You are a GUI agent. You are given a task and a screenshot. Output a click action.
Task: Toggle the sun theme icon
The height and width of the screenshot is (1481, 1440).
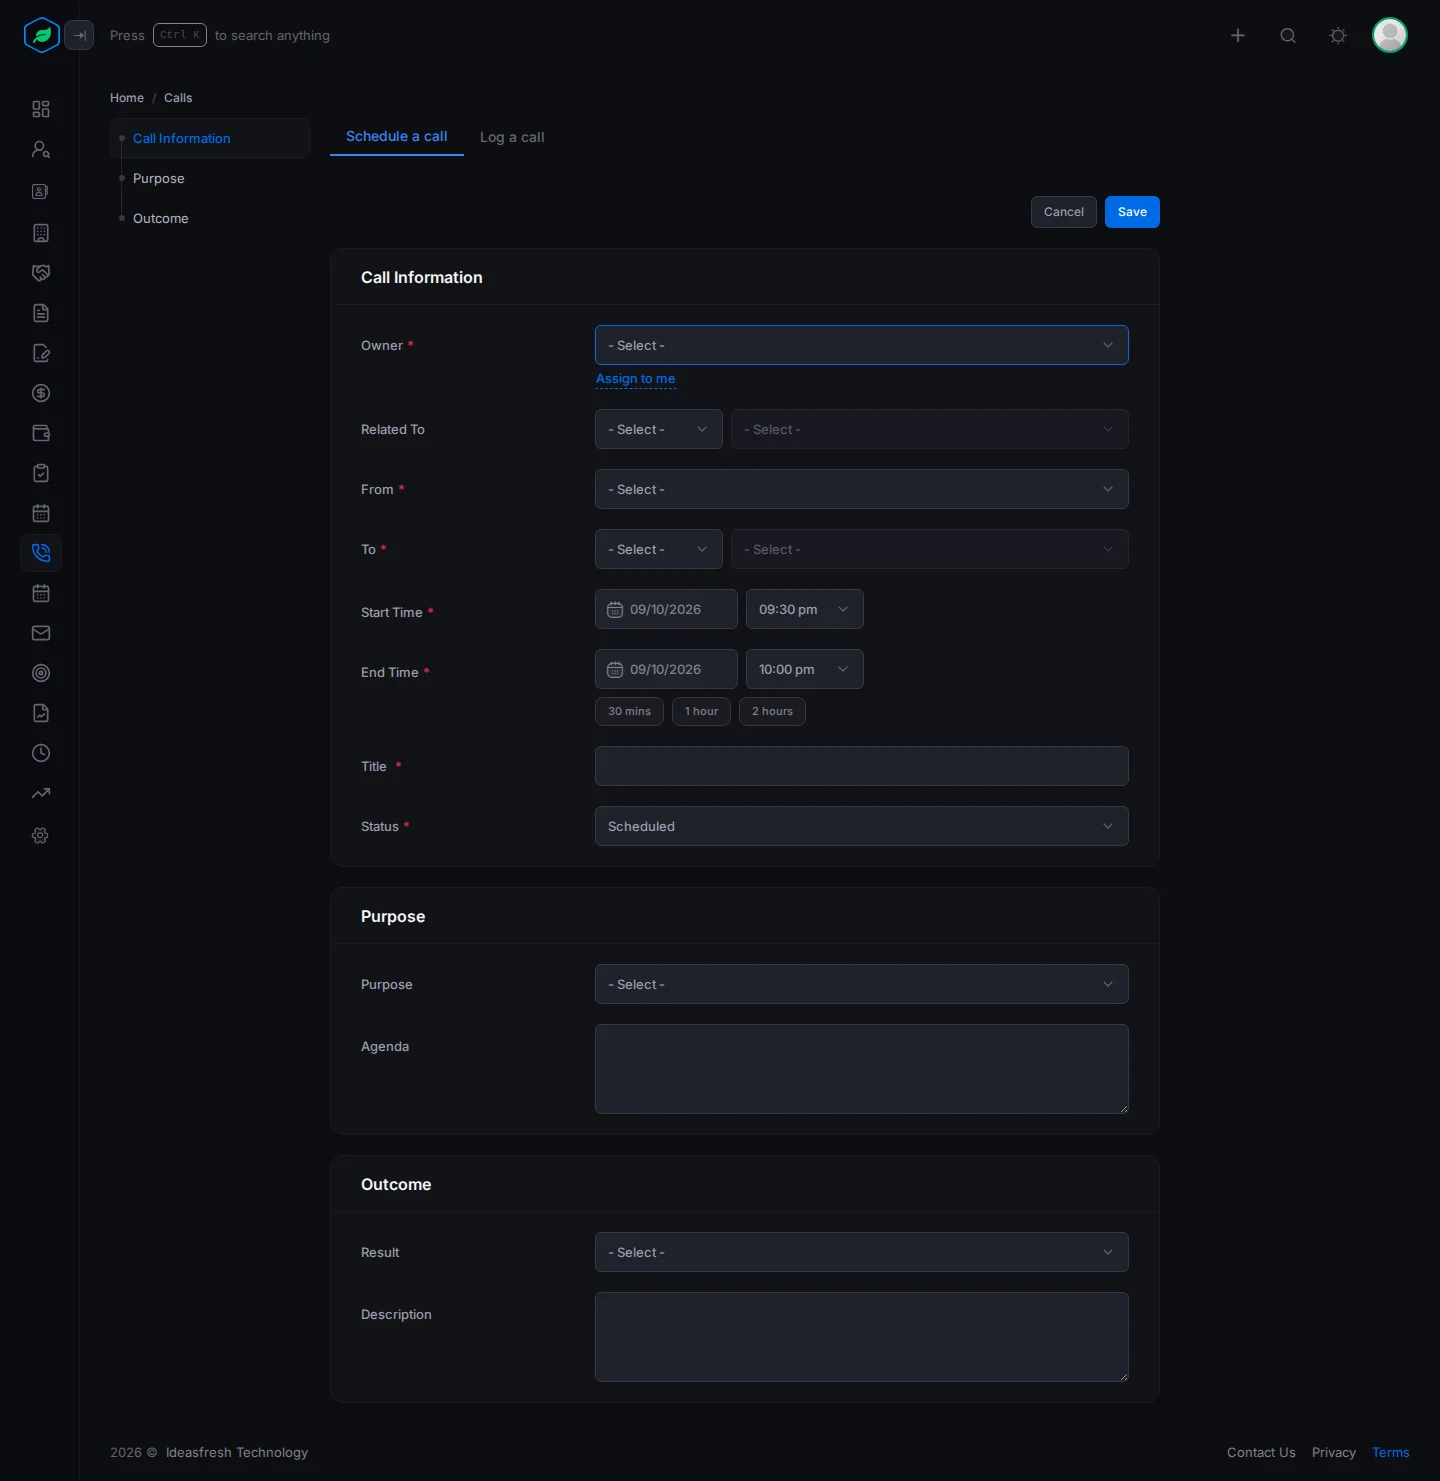[1338, 36]
